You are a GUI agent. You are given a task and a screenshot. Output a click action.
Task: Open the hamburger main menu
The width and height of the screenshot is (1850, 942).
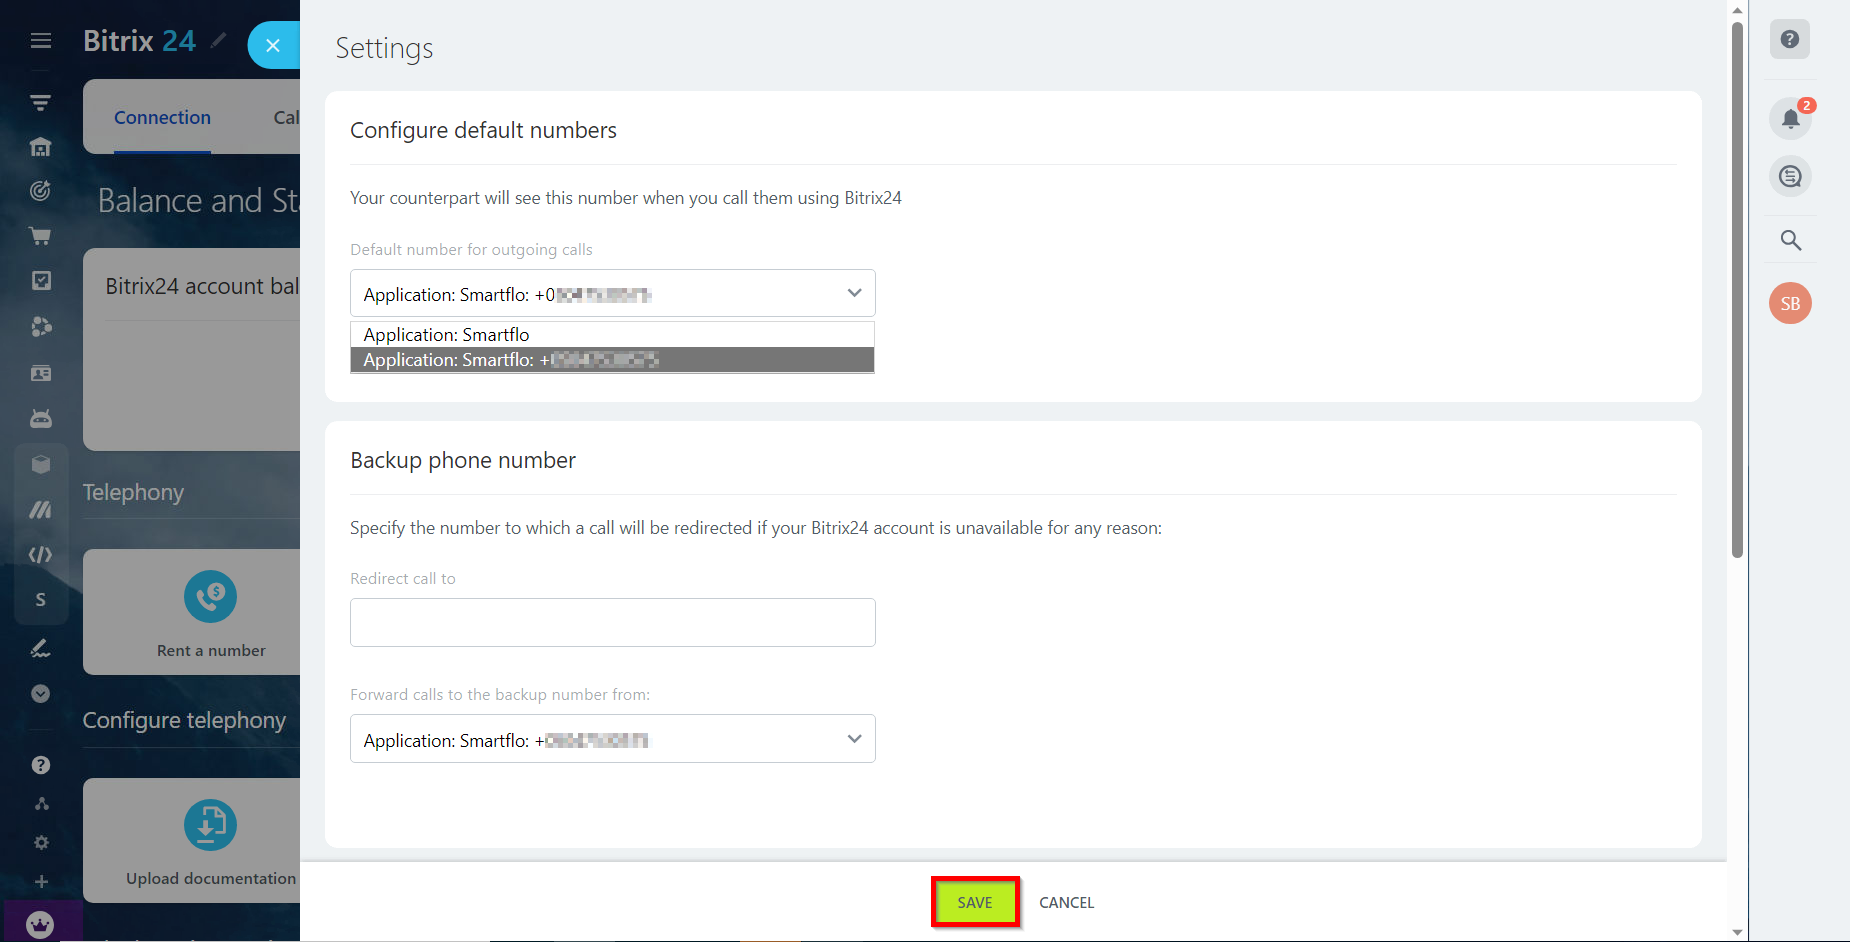click(x=41, y=41)
